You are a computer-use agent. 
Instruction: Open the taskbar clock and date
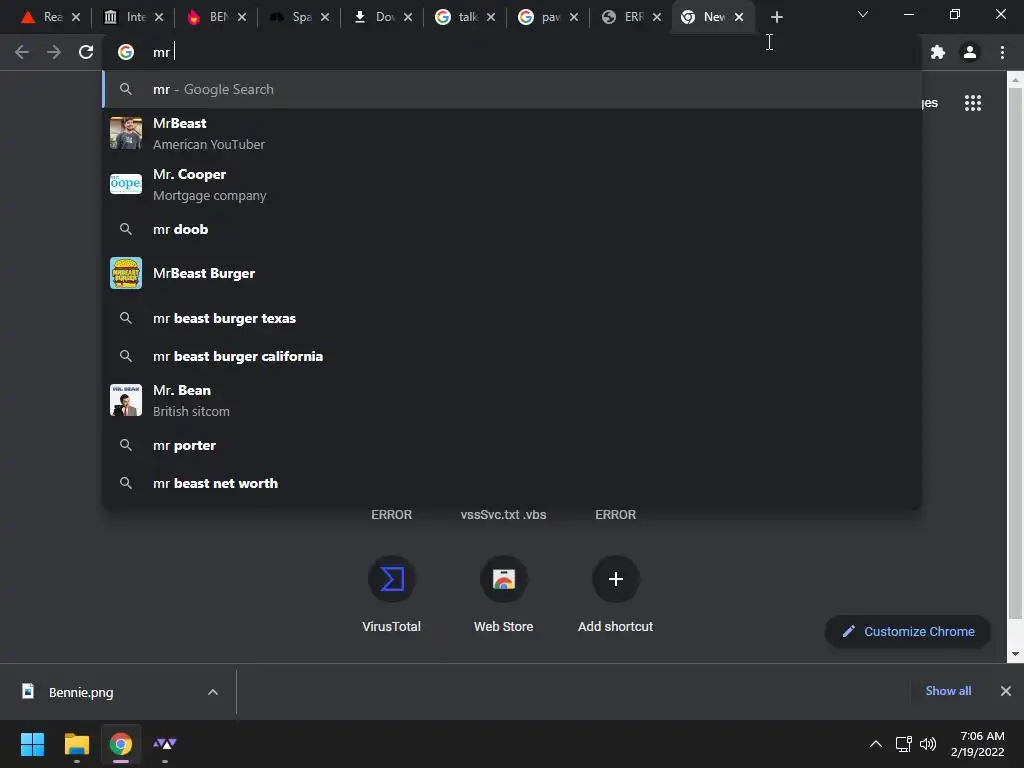point(978,744)
